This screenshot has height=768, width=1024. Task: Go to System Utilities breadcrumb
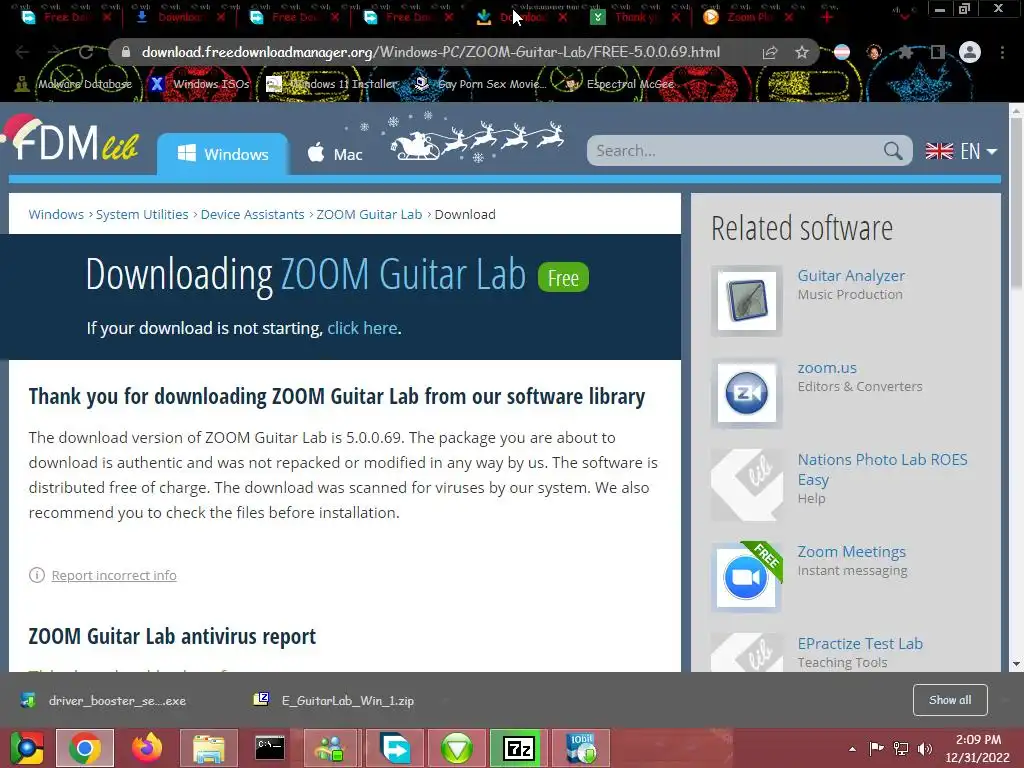point(142,214)
